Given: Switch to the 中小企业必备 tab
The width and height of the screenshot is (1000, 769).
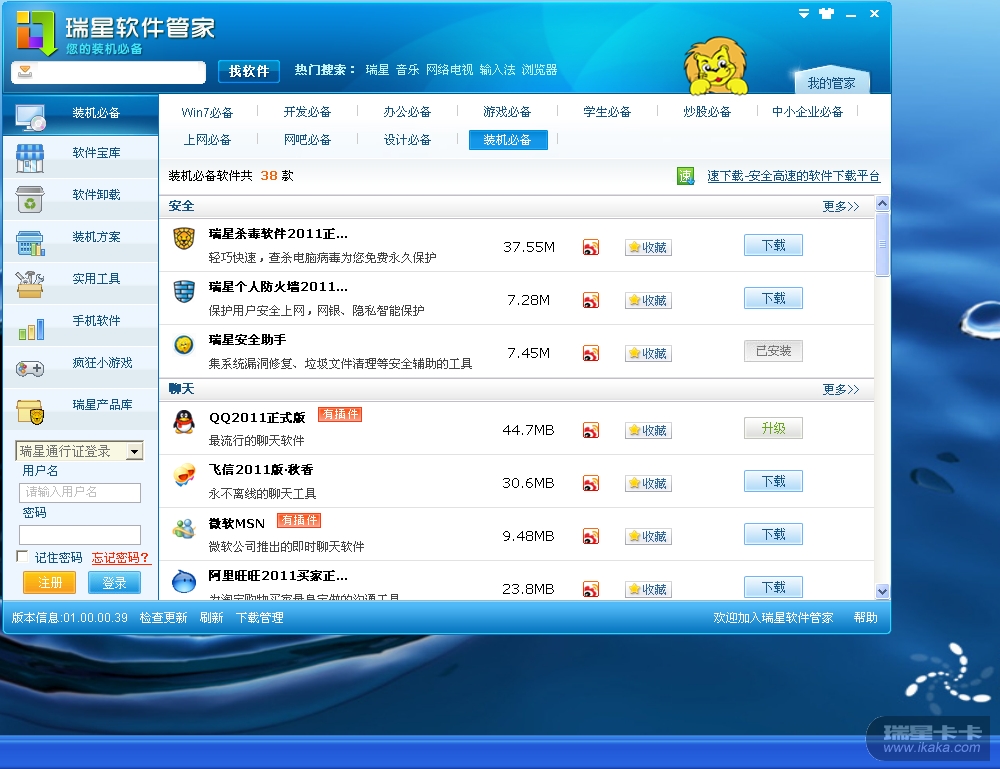Looking at the screenshot, I should point(807,112).
